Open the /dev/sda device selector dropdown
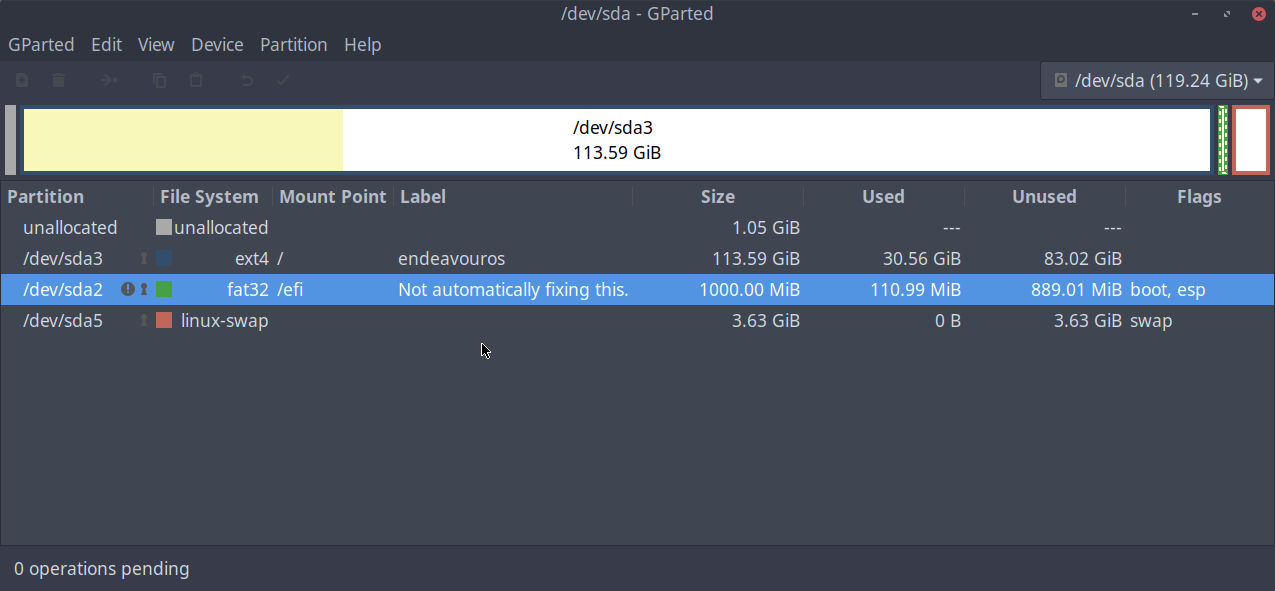This screenshot has height=591, width=1275. [1157, 80]
